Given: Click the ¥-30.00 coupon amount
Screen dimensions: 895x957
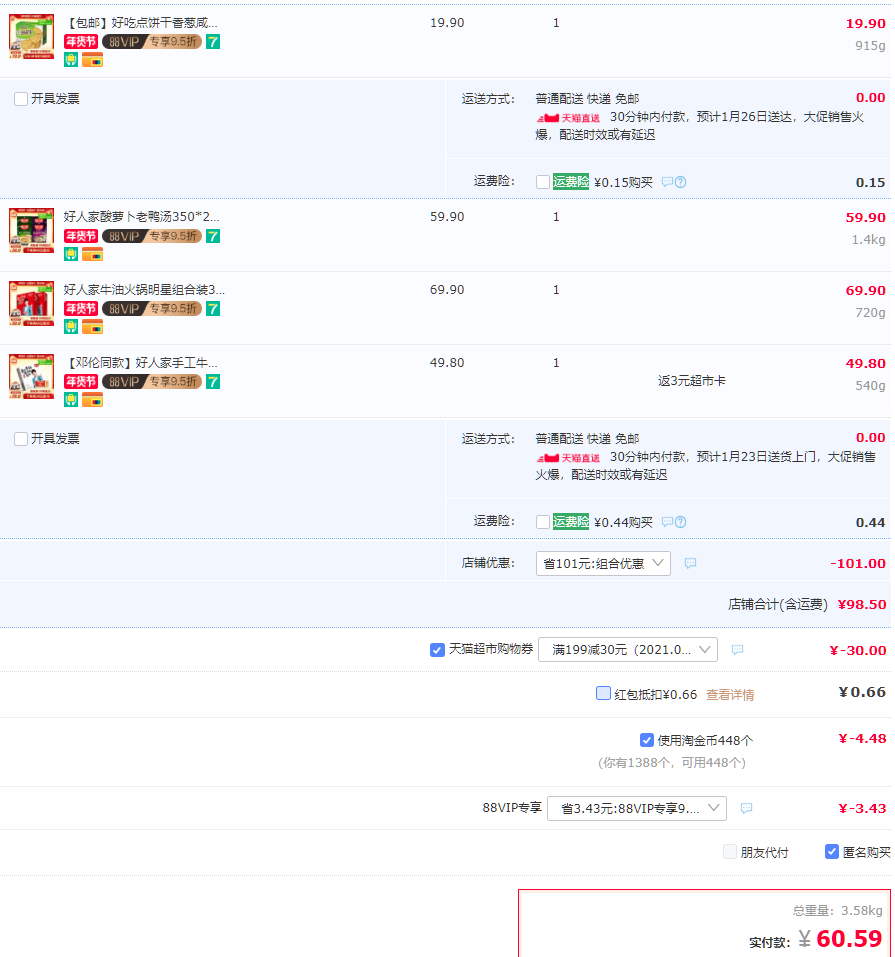Looking at the screenshot, I should coord(858,651).
